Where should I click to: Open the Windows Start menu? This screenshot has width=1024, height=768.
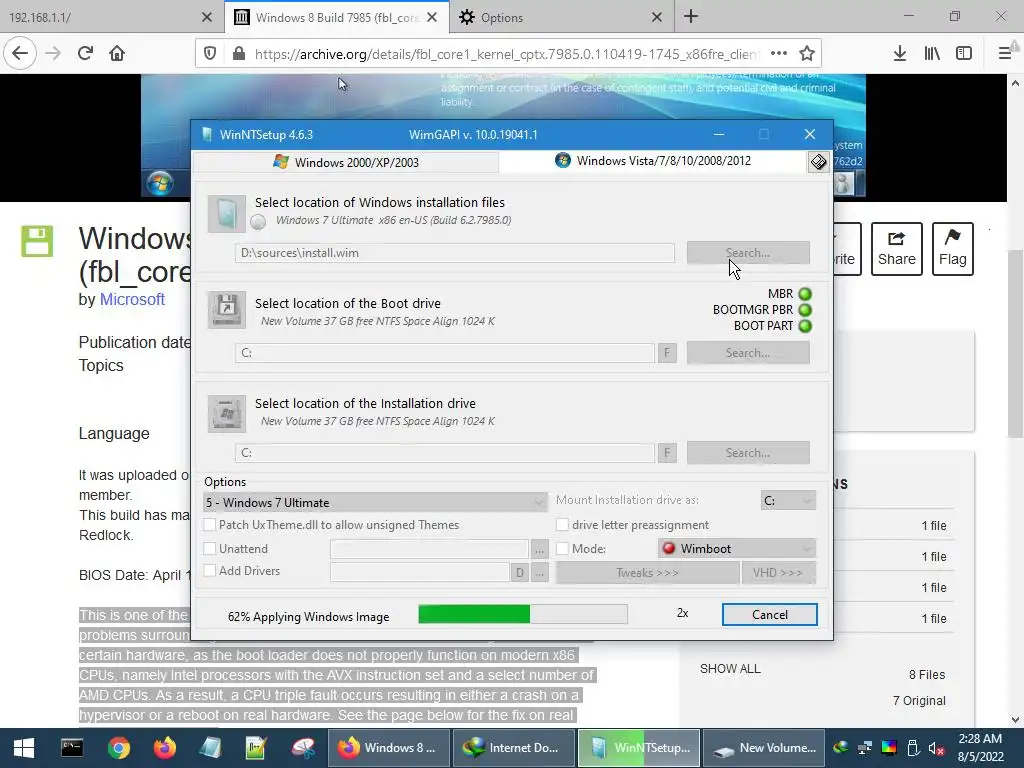[x=24, y=748]
